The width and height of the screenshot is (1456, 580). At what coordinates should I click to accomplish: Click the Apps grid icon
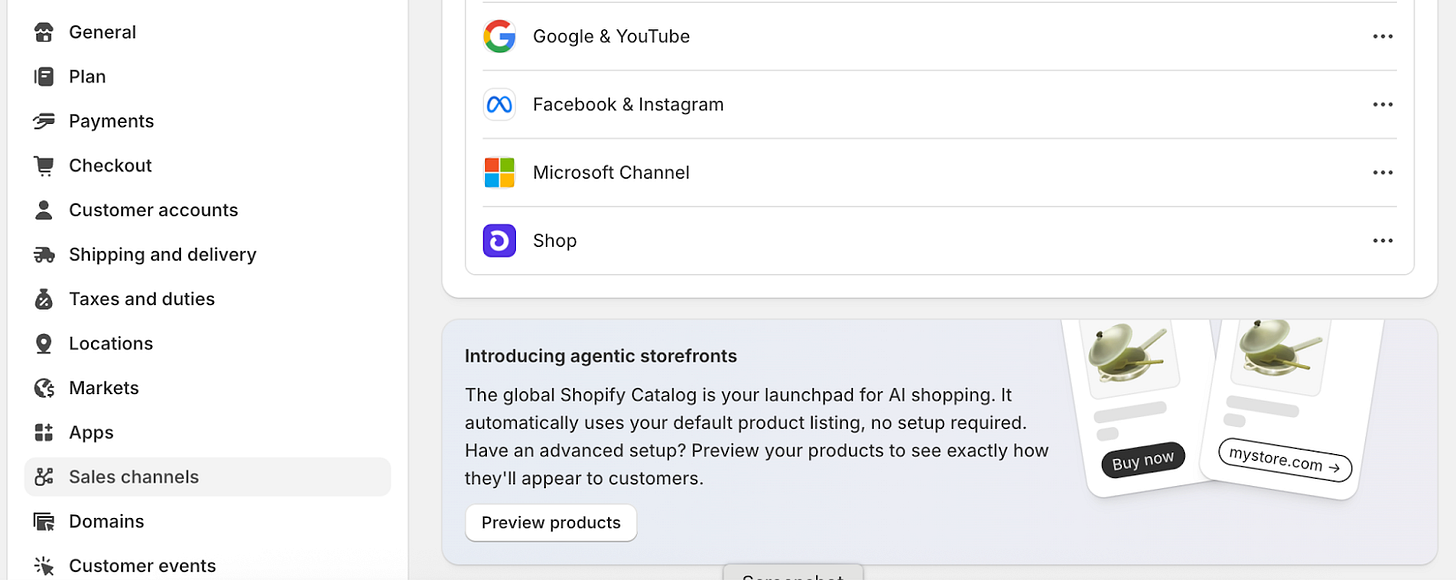(x=43, y=433)
